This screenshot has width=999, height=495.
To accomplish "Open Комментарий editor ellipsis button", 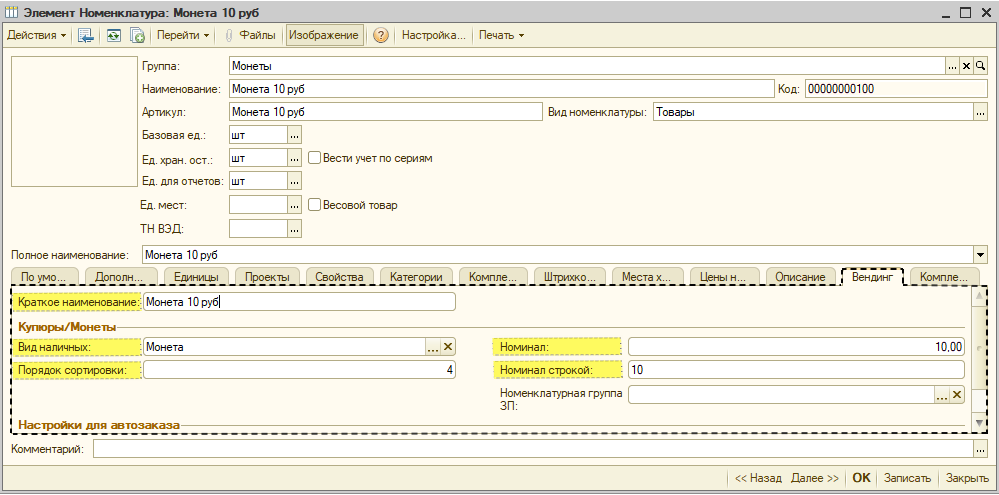I will [981, 449].
